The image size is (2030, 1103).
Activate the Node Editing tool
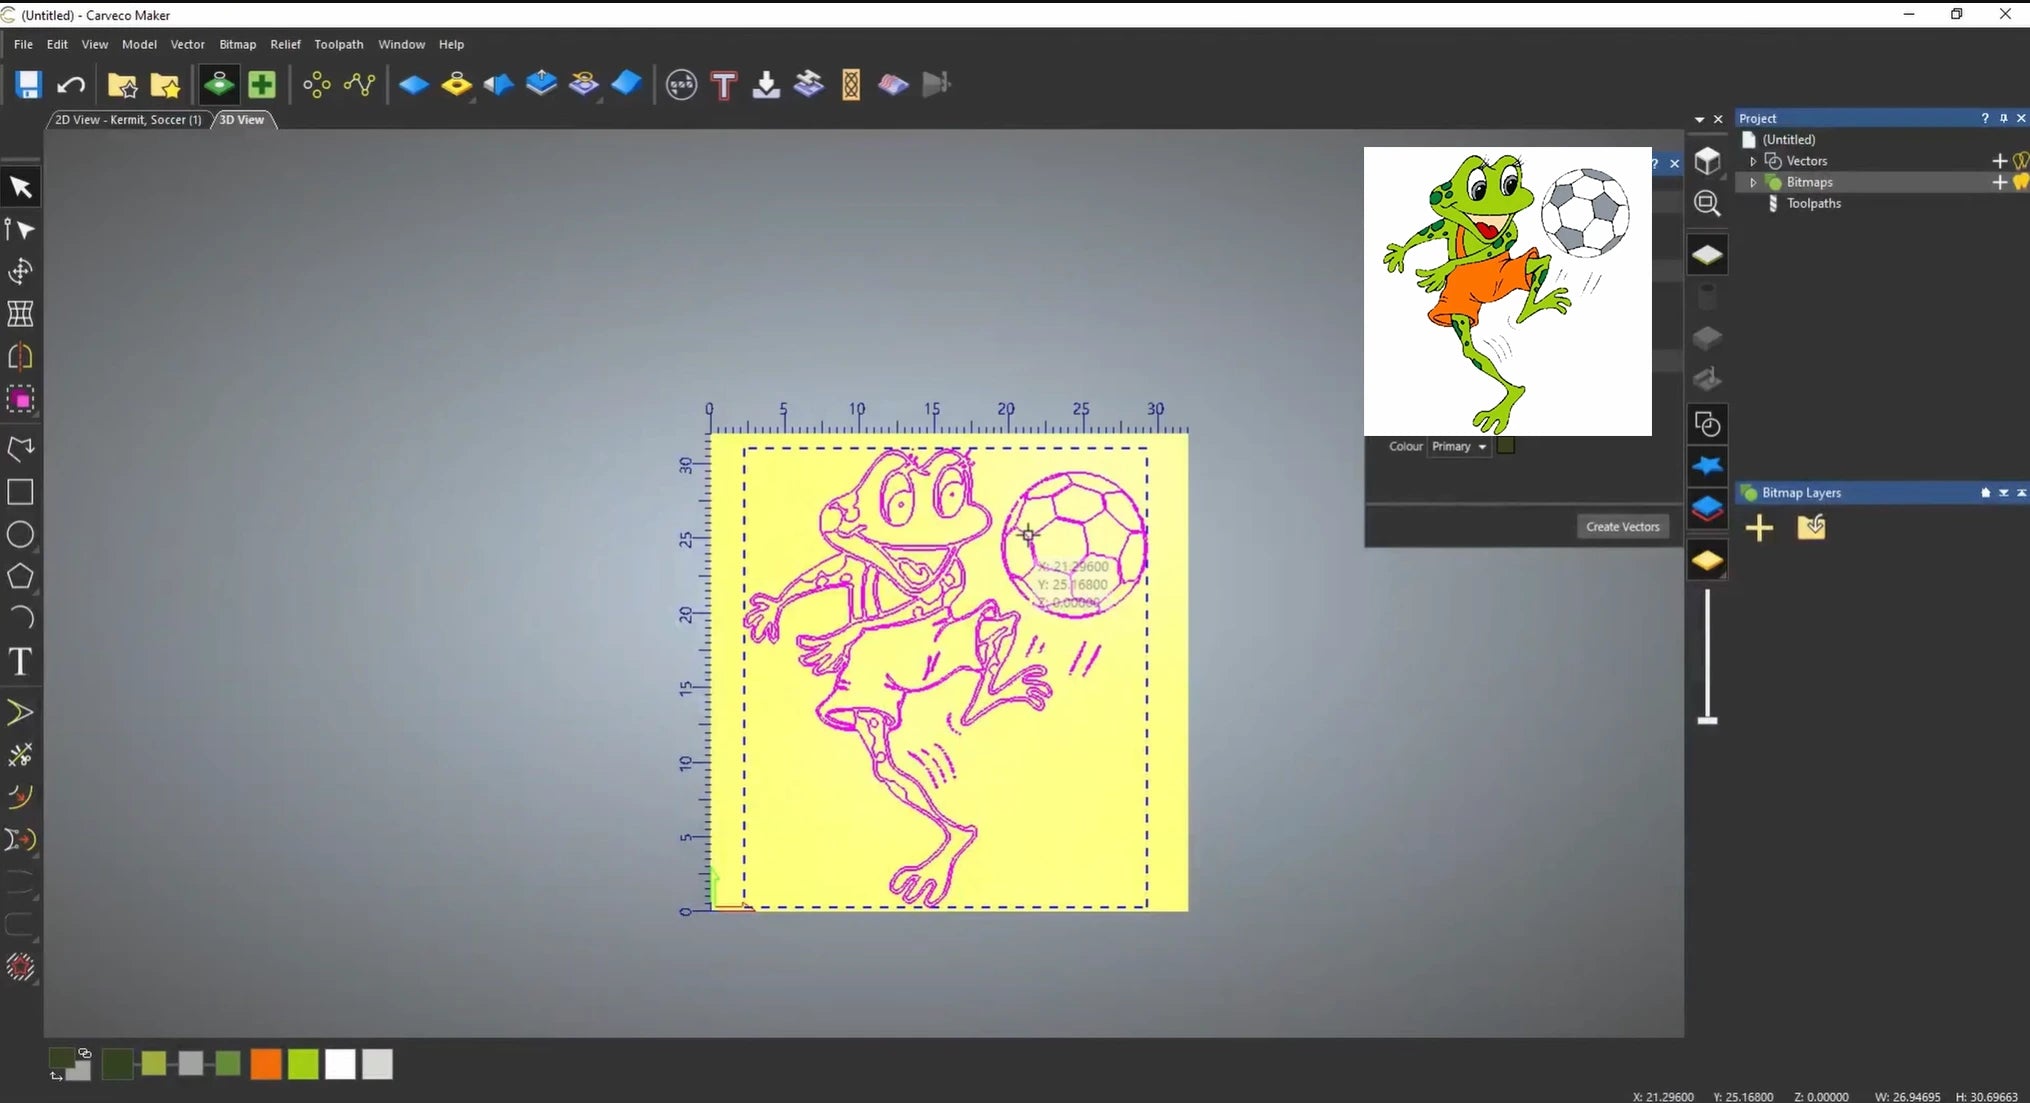[20, 230]
